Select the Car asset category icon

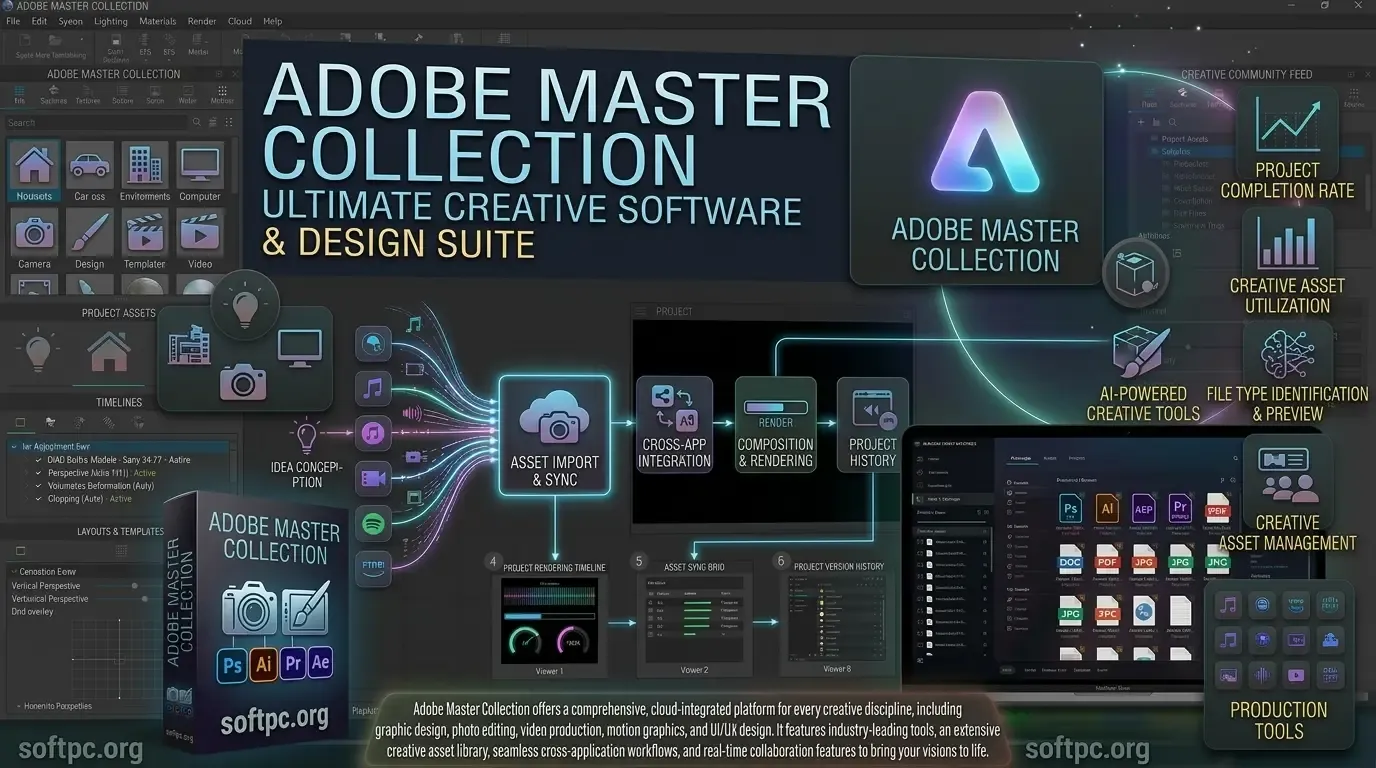89,164
